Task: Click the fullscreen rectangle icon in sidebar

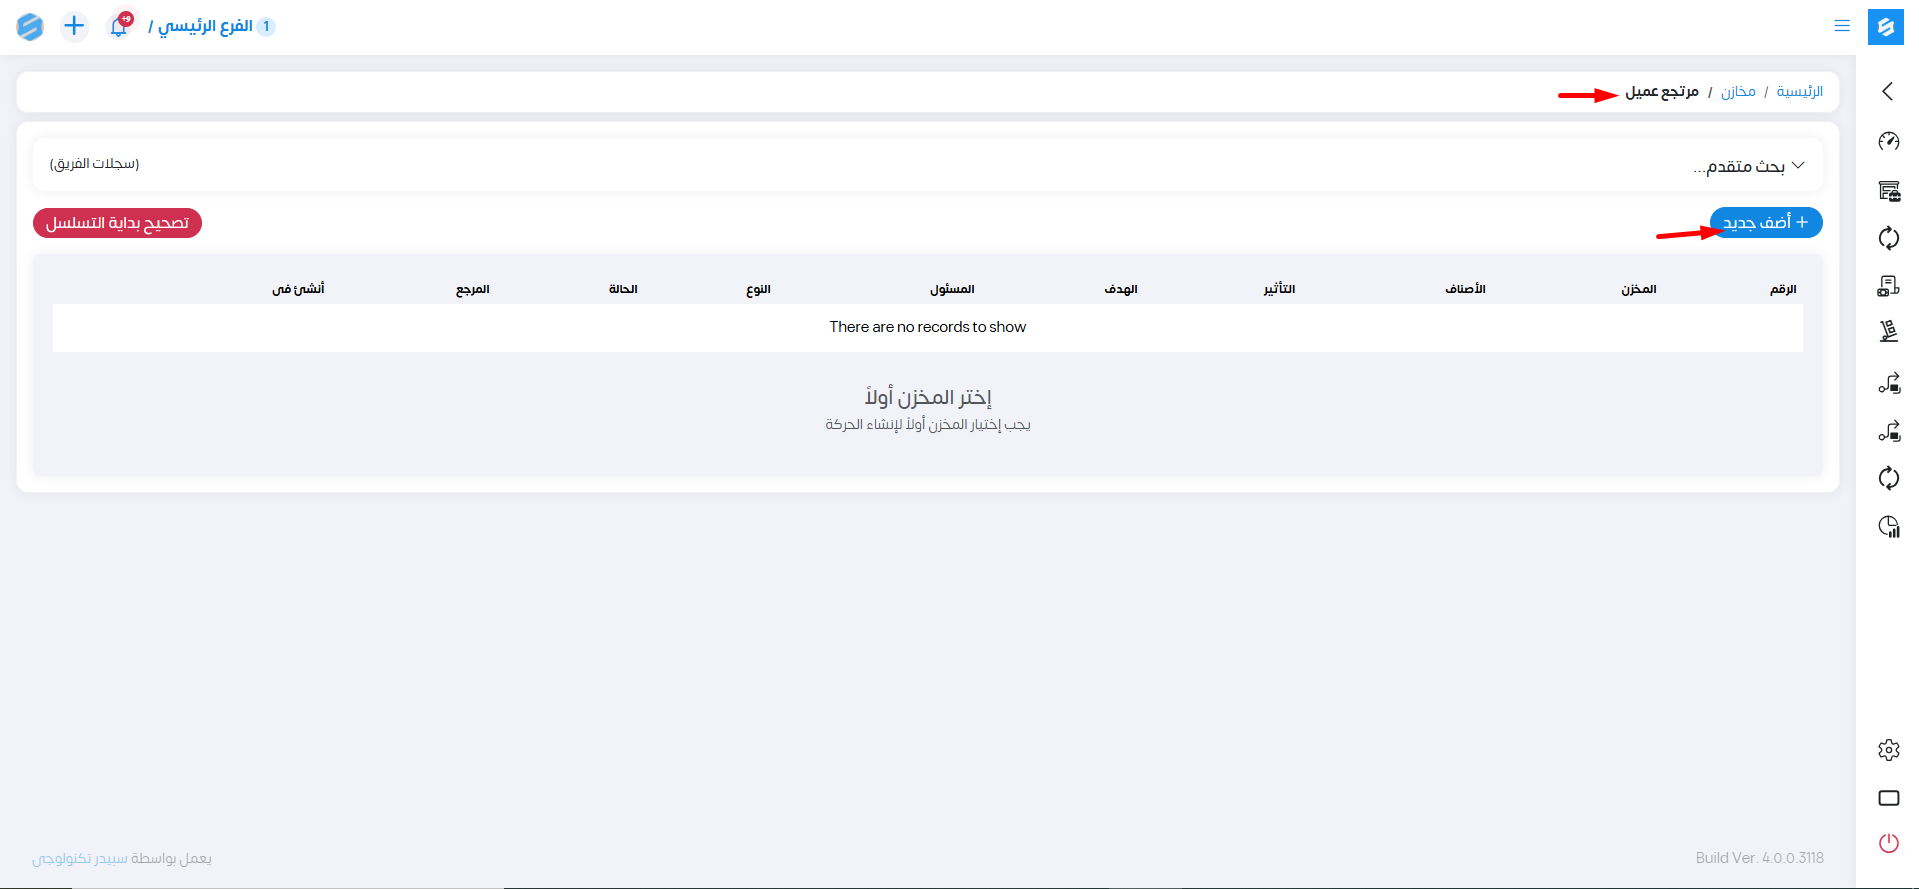Action: tap(1888, 798)
